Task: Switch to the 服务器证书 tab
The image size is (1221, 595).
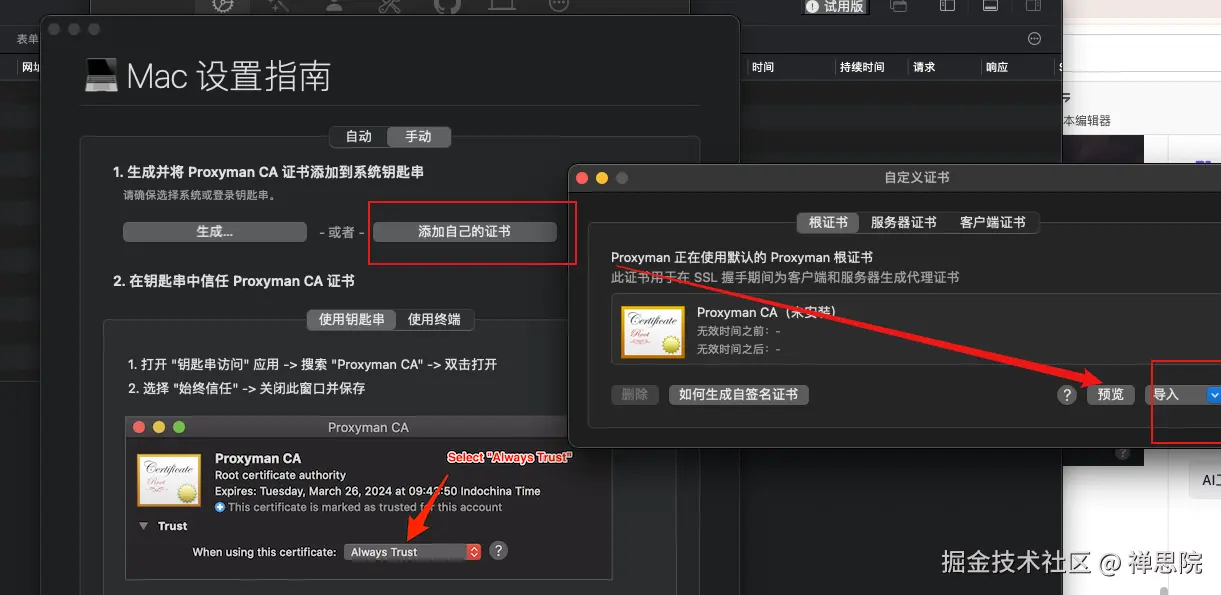Action: tap(905, 222)
